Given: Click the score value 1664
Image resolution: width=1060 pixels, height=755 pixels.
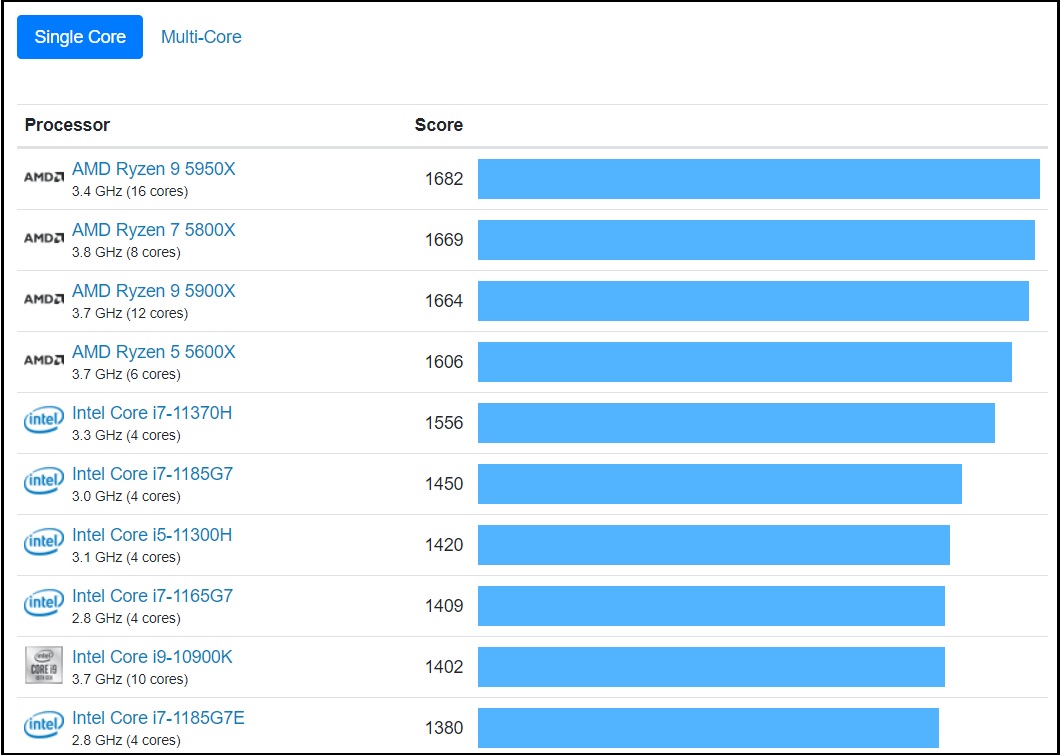Looking at the screenshot, I should pyautogui.click(x=444, y=301).
